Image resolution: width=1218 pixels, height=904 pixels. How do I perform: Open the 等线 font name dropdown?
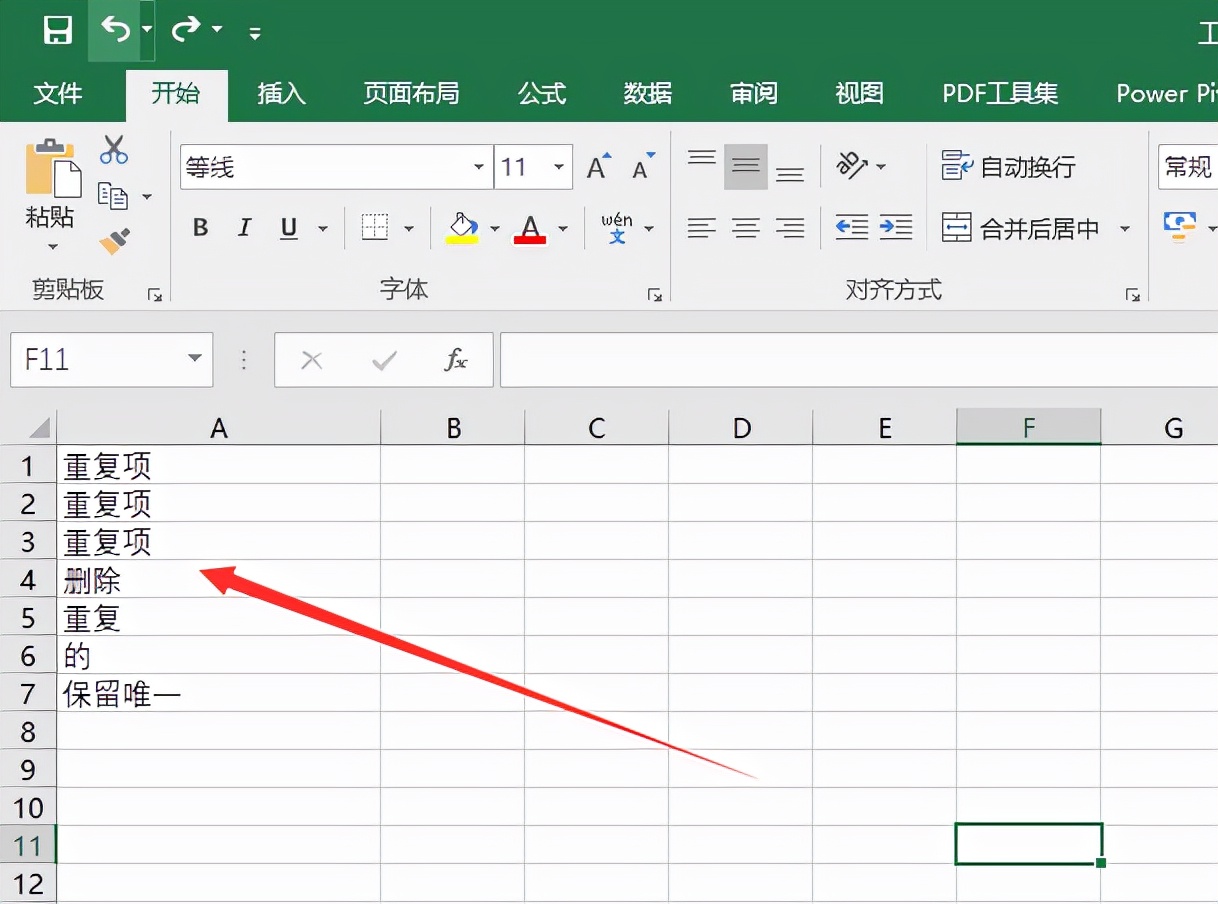[x=479, y=167]
